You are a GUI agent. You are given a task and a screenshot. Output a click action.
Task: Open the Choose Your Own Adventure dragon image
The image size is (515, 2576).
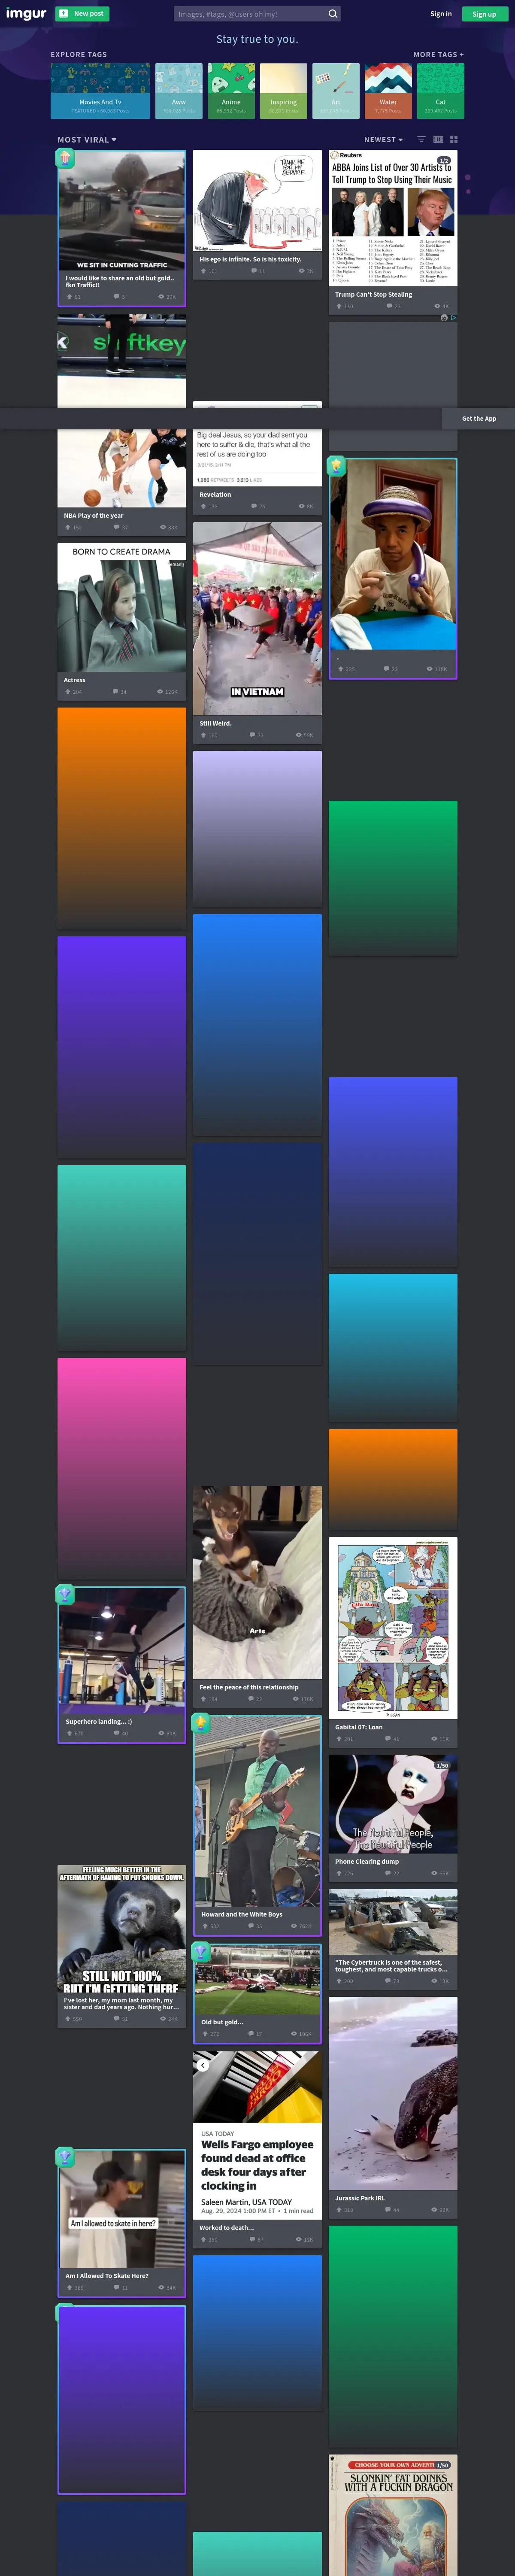pos(393,2515)
